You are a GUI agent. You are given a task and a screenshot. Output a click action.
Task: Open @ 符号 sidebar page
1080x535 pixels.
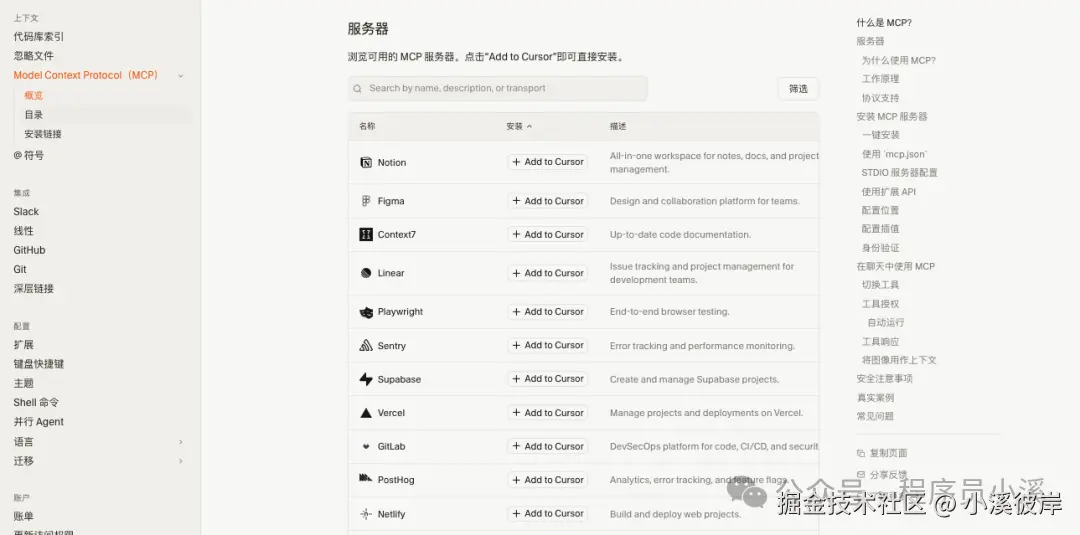[29, 156]
